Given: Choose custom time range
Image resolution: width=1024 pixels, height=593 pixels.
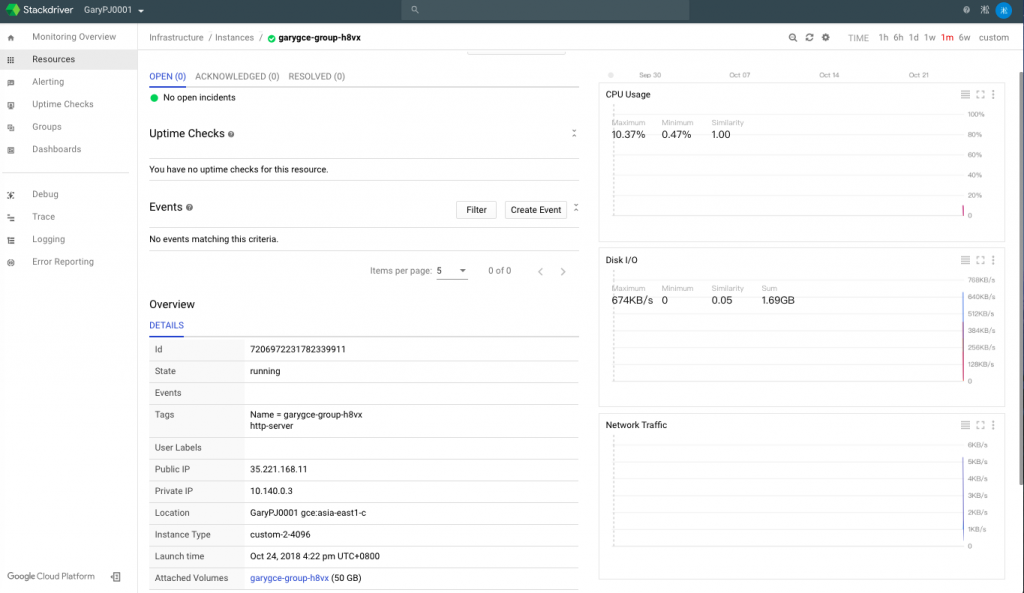Looking at the screenshot, I should pyautogui.click(x=993, y=37).
